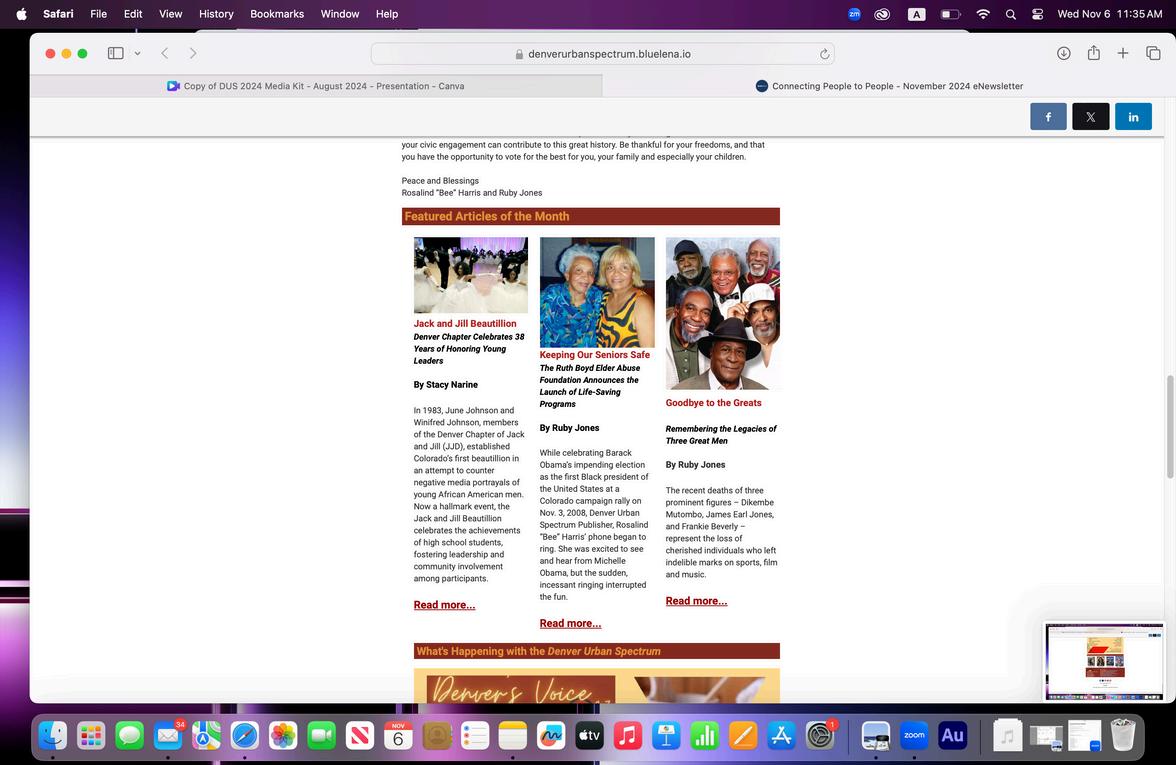Open Numbers from the Dock
Viewport: 1176px width, 765px height.
[x=705, y=736]
